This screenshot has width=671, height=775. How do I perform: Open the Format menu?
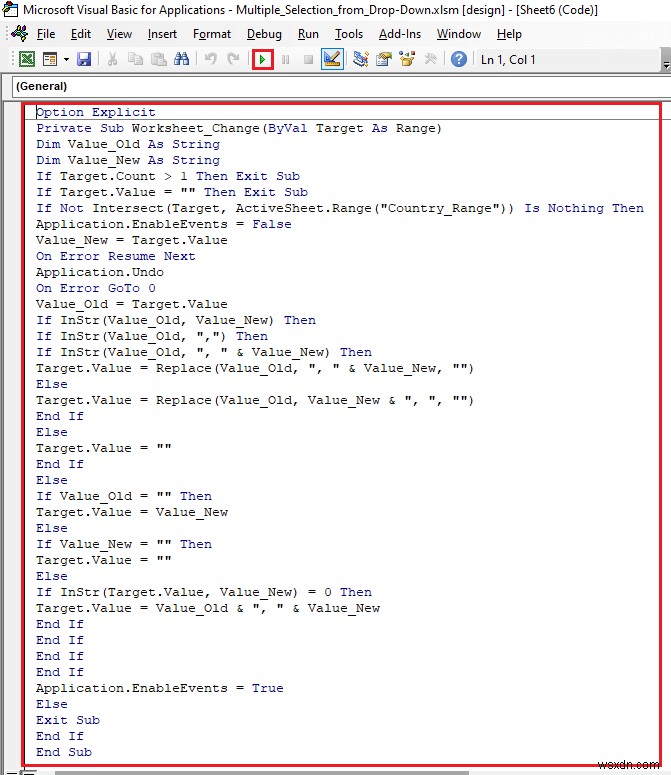click(x=212, y=34)
